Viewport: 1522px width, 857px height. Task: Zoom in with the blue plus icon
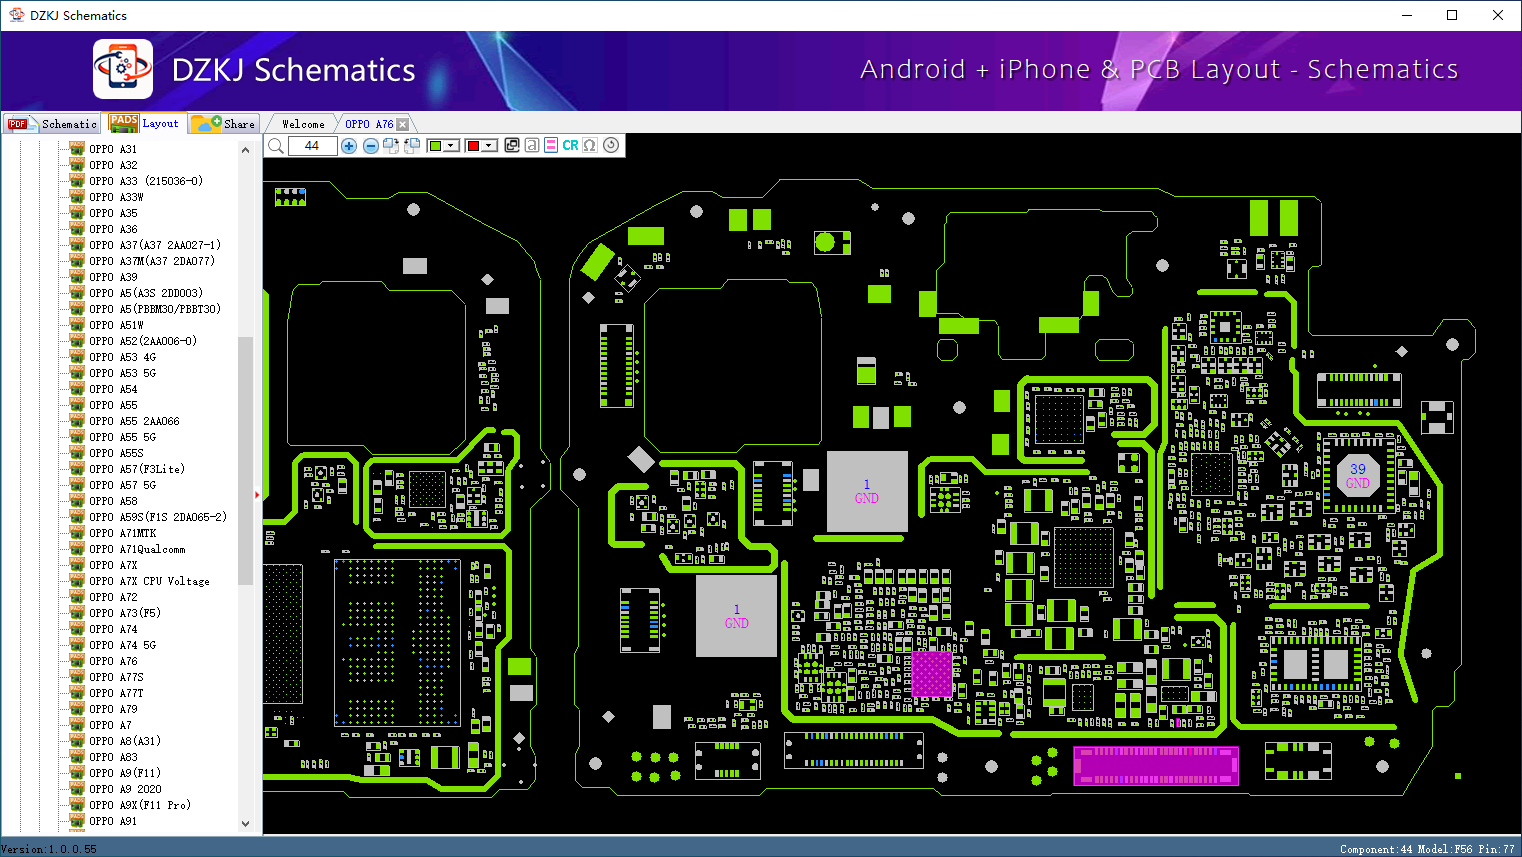(x=349, y=146)
